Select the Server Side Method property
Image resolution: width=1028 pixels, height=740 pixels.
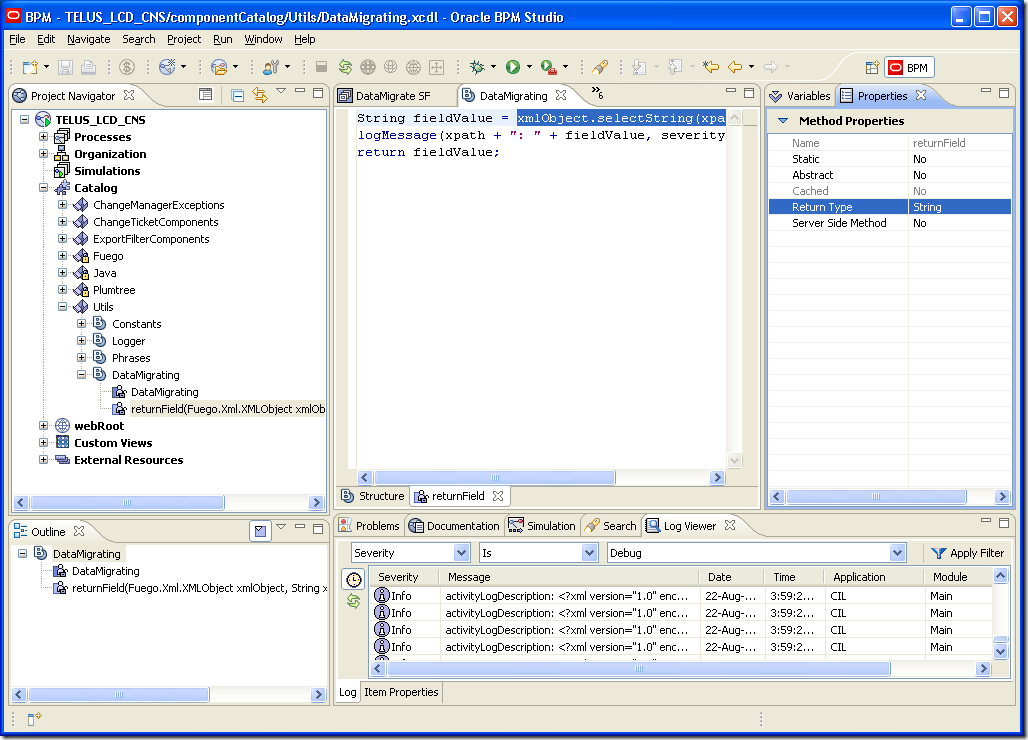pyautogui.click(x=889, y=223)
